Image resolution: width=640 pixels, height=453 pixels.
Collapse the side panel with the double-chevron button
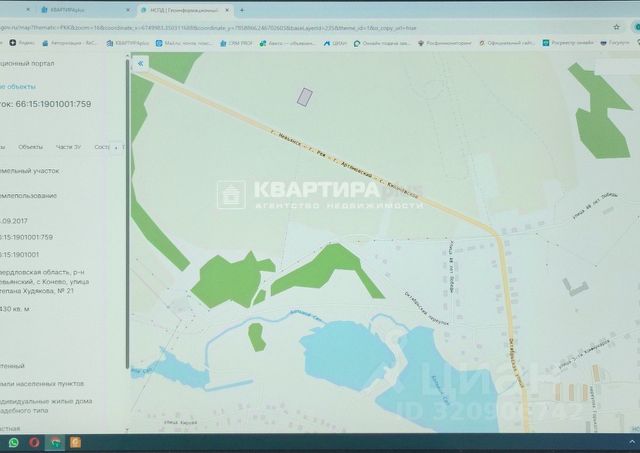(140, 64)
